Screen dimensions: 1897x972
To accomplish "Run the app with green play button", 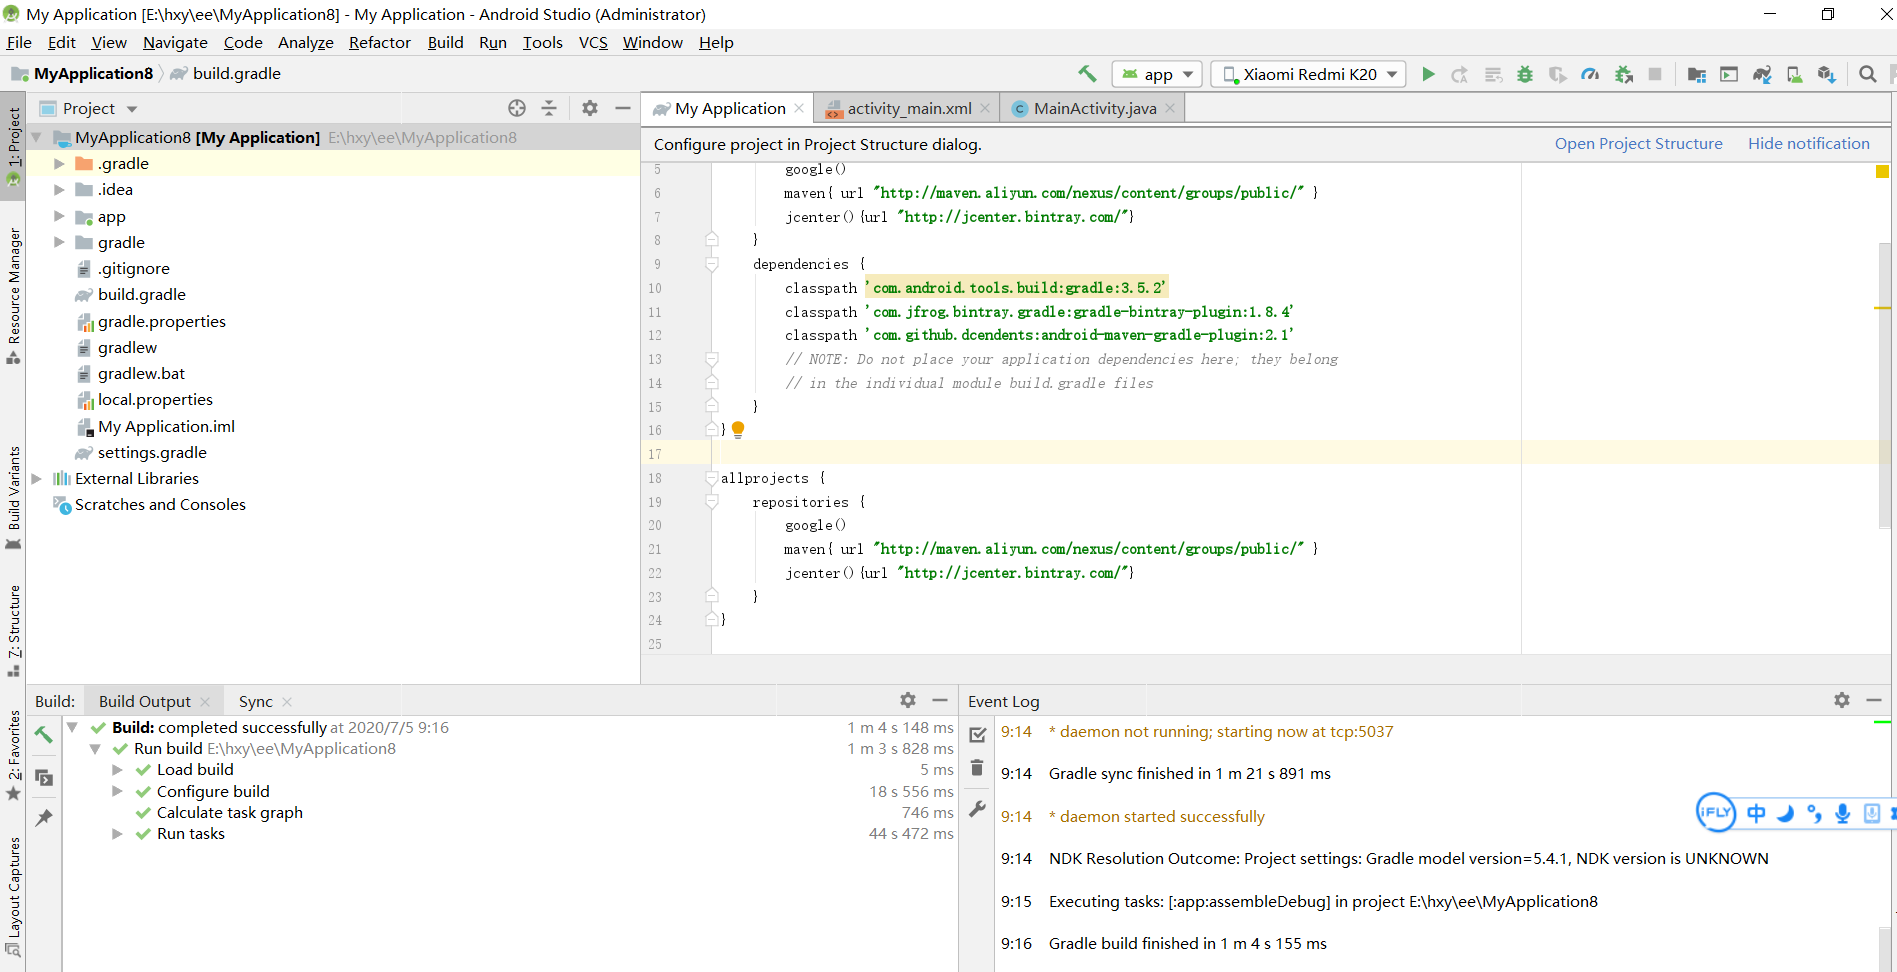I will tap(1428, 74).
